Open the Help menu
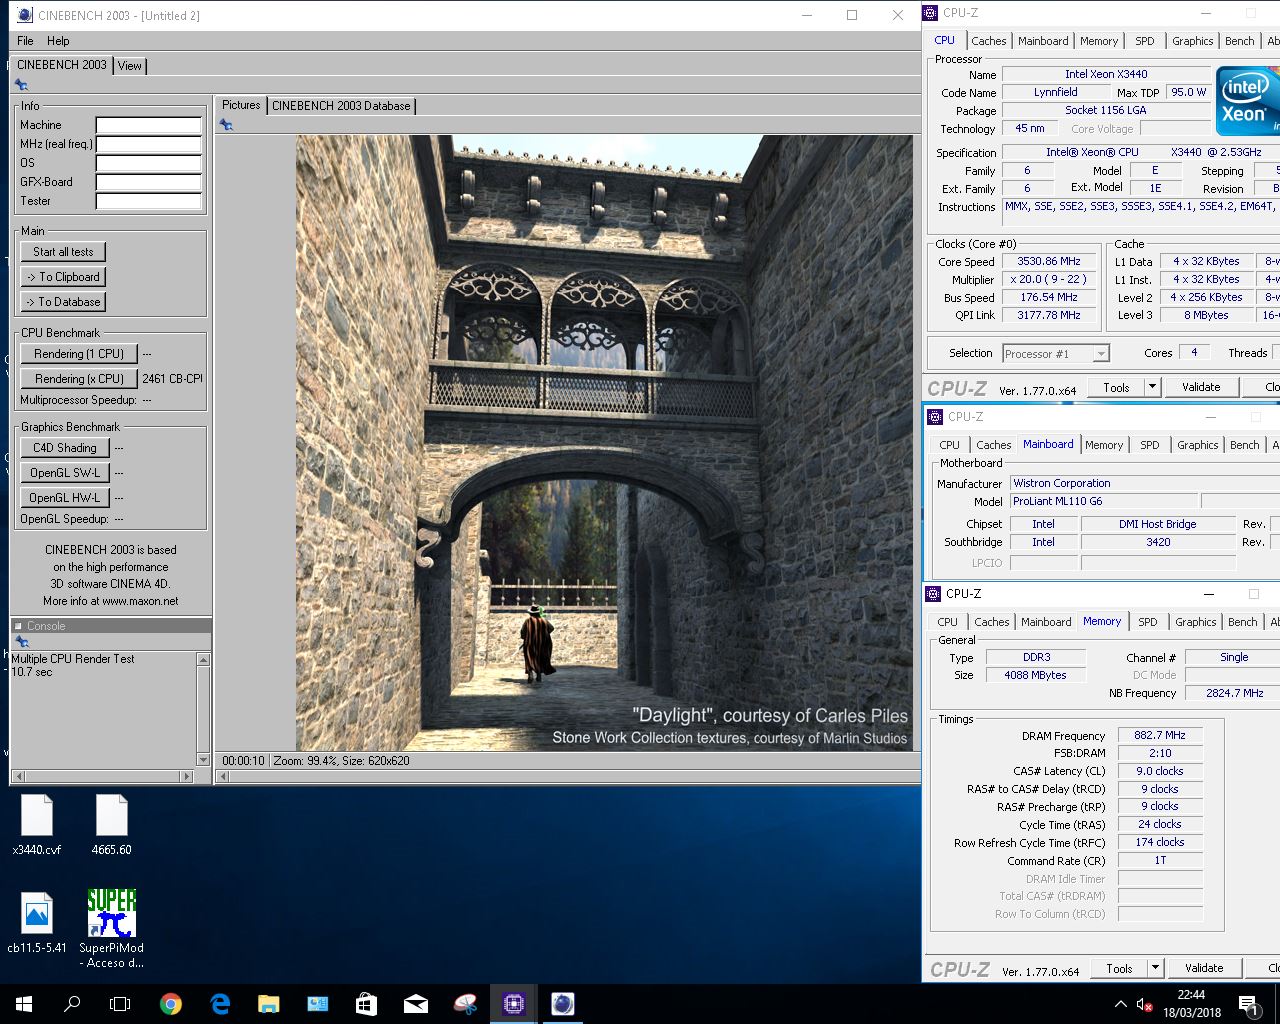This screenshot has height=1024, width=1280. [x=58, y=41]
